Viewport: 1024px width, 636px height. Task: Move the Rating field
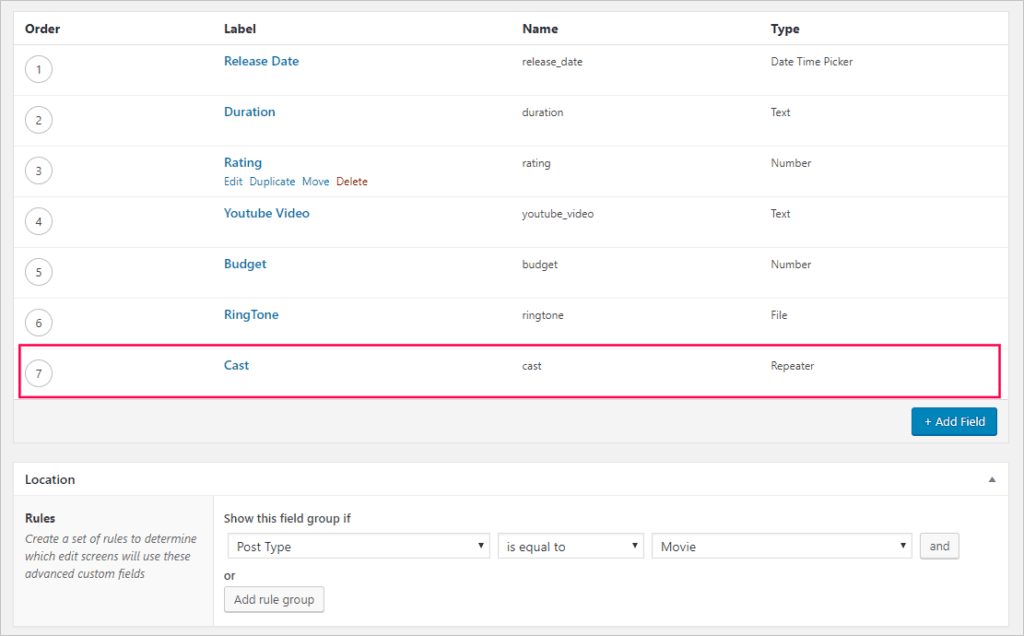pos(315,181)
